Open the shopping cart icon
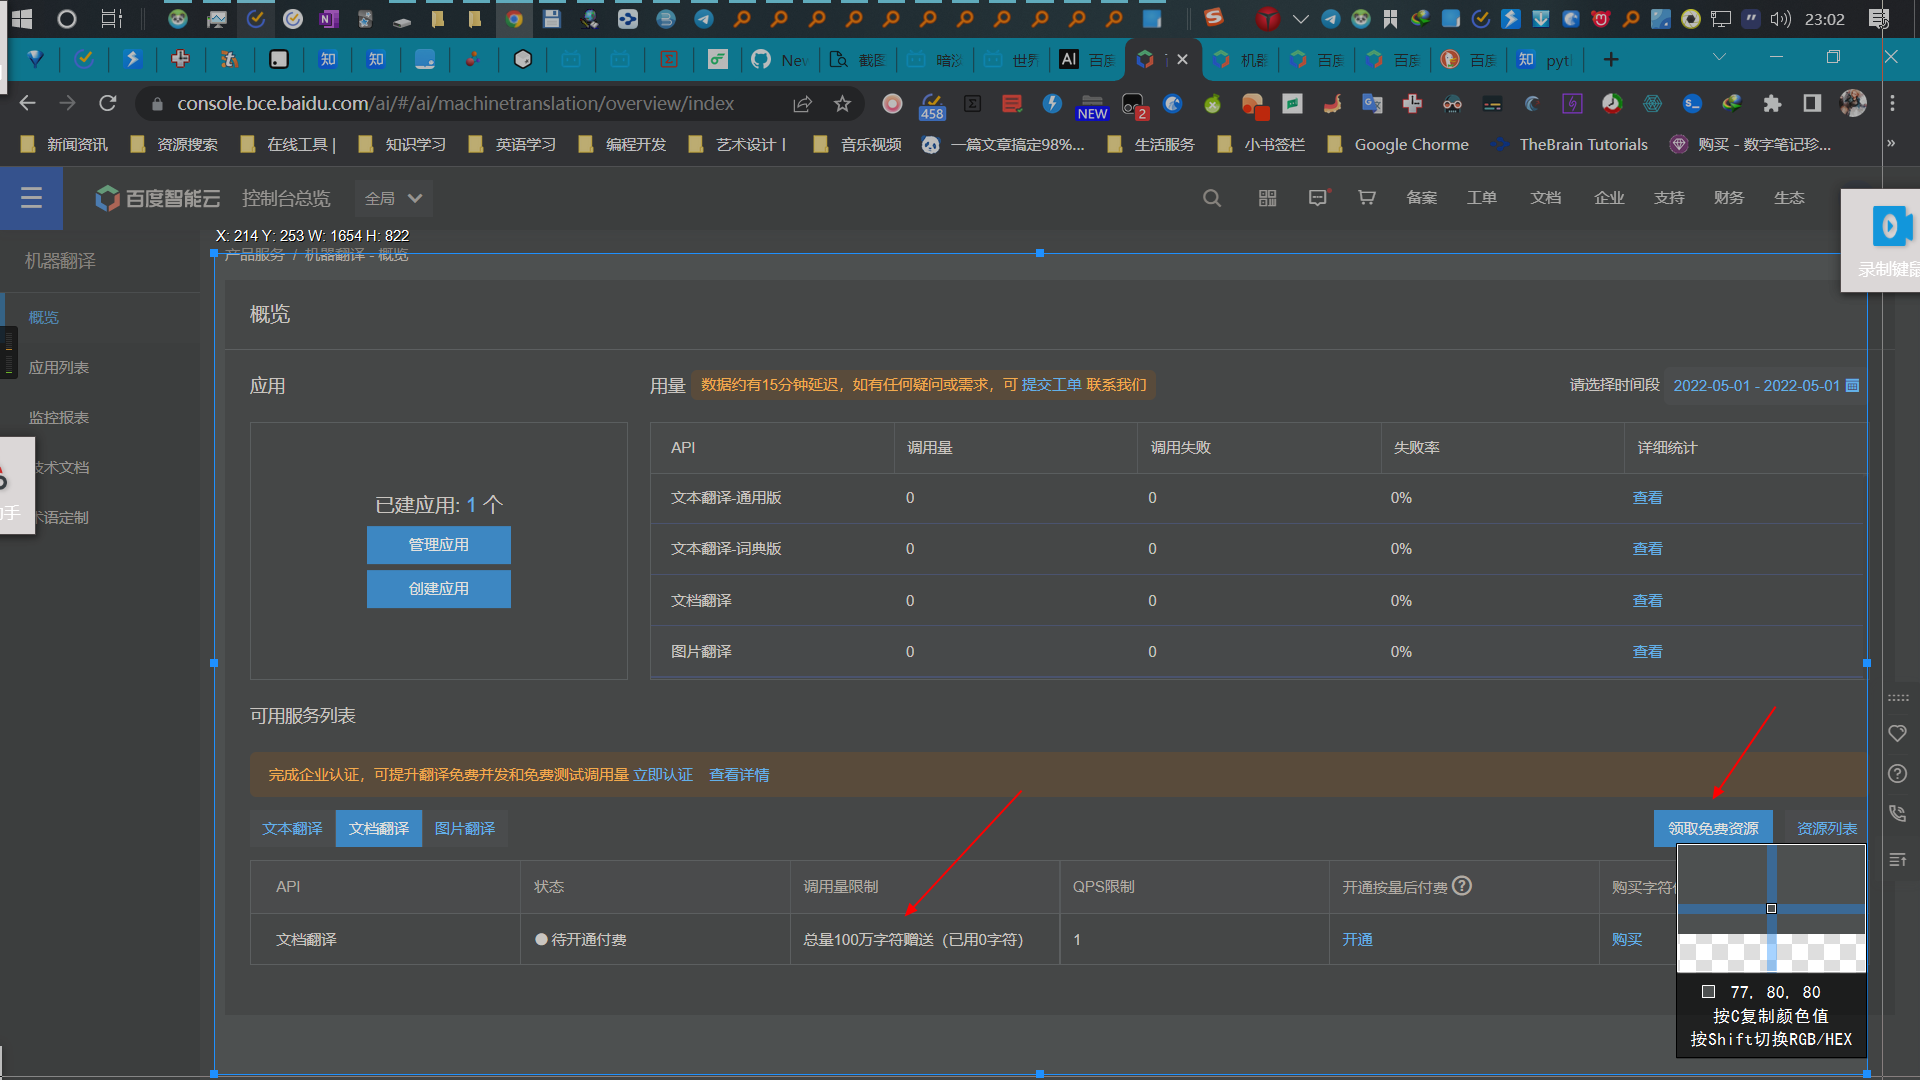Image resolution: width=1920 pixels, height=1080 pixels. (1366, 198)
